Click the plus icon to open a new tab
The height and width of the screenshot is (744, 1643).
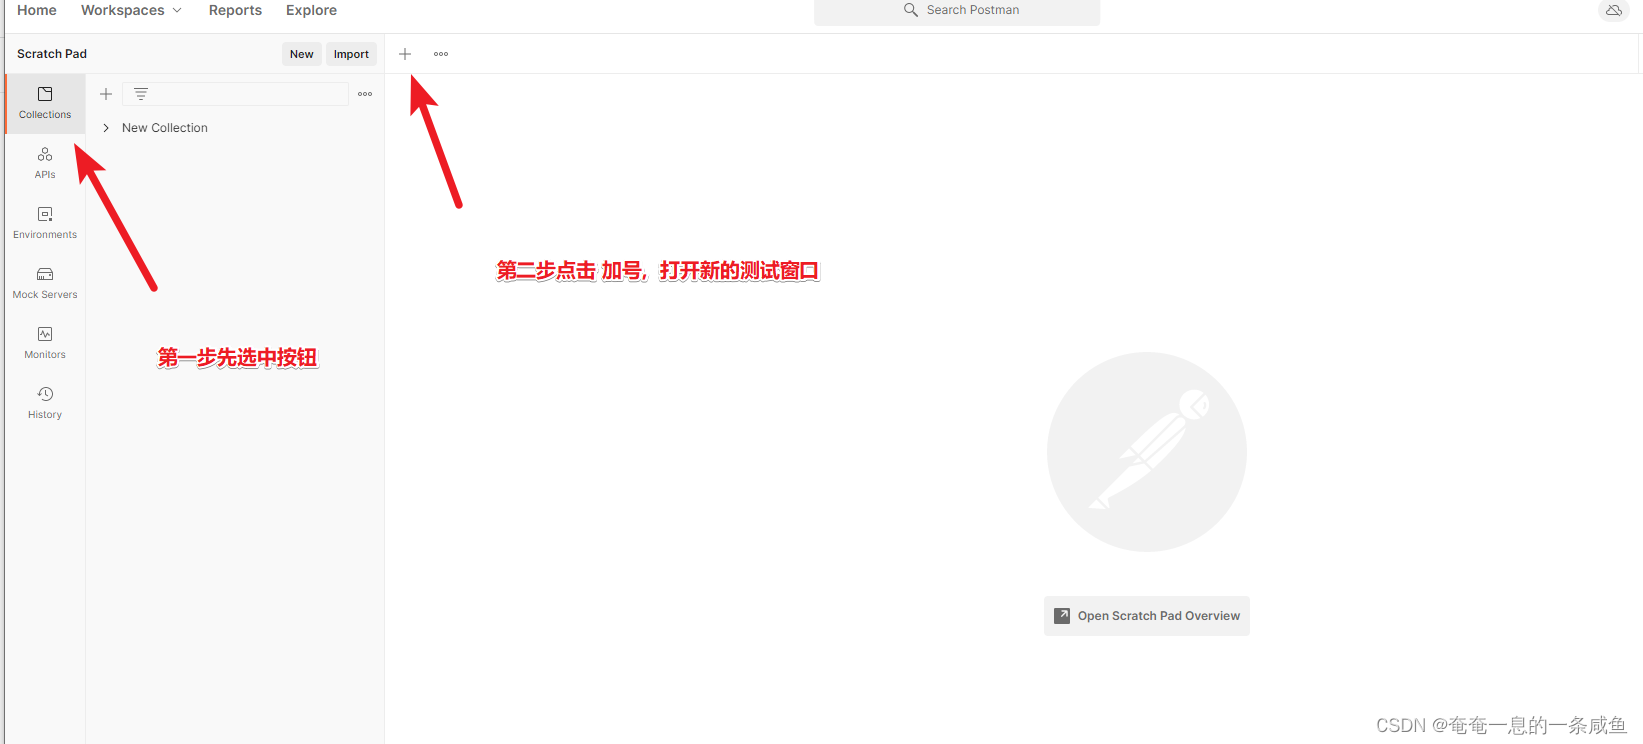(x=405, y=54)
